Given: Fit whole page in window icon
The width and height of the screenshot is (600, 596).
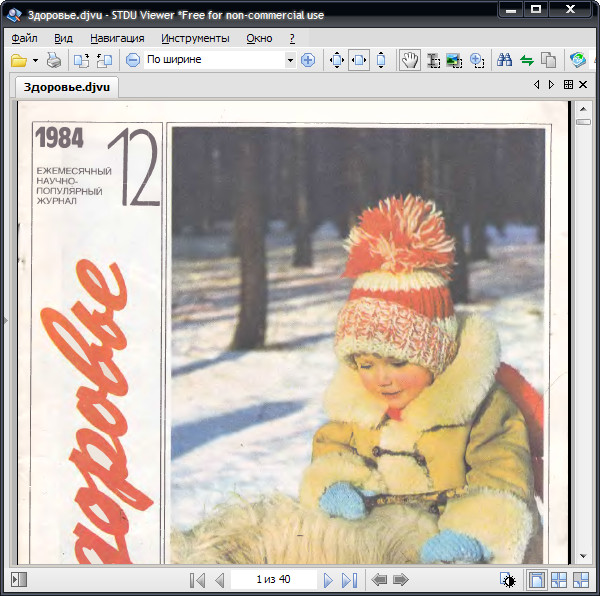Looking at the screenshot, I should pyautogui.click(x=337, y=60).
